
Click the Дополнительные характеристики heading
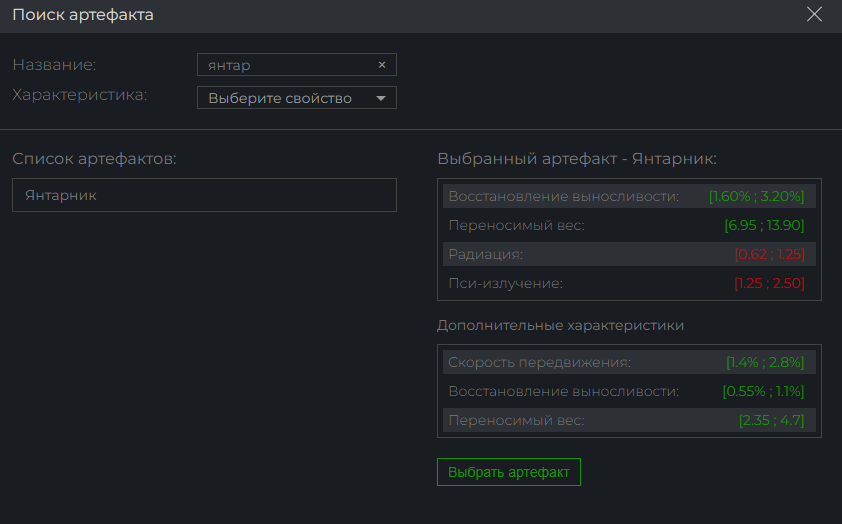coord(560,325)
